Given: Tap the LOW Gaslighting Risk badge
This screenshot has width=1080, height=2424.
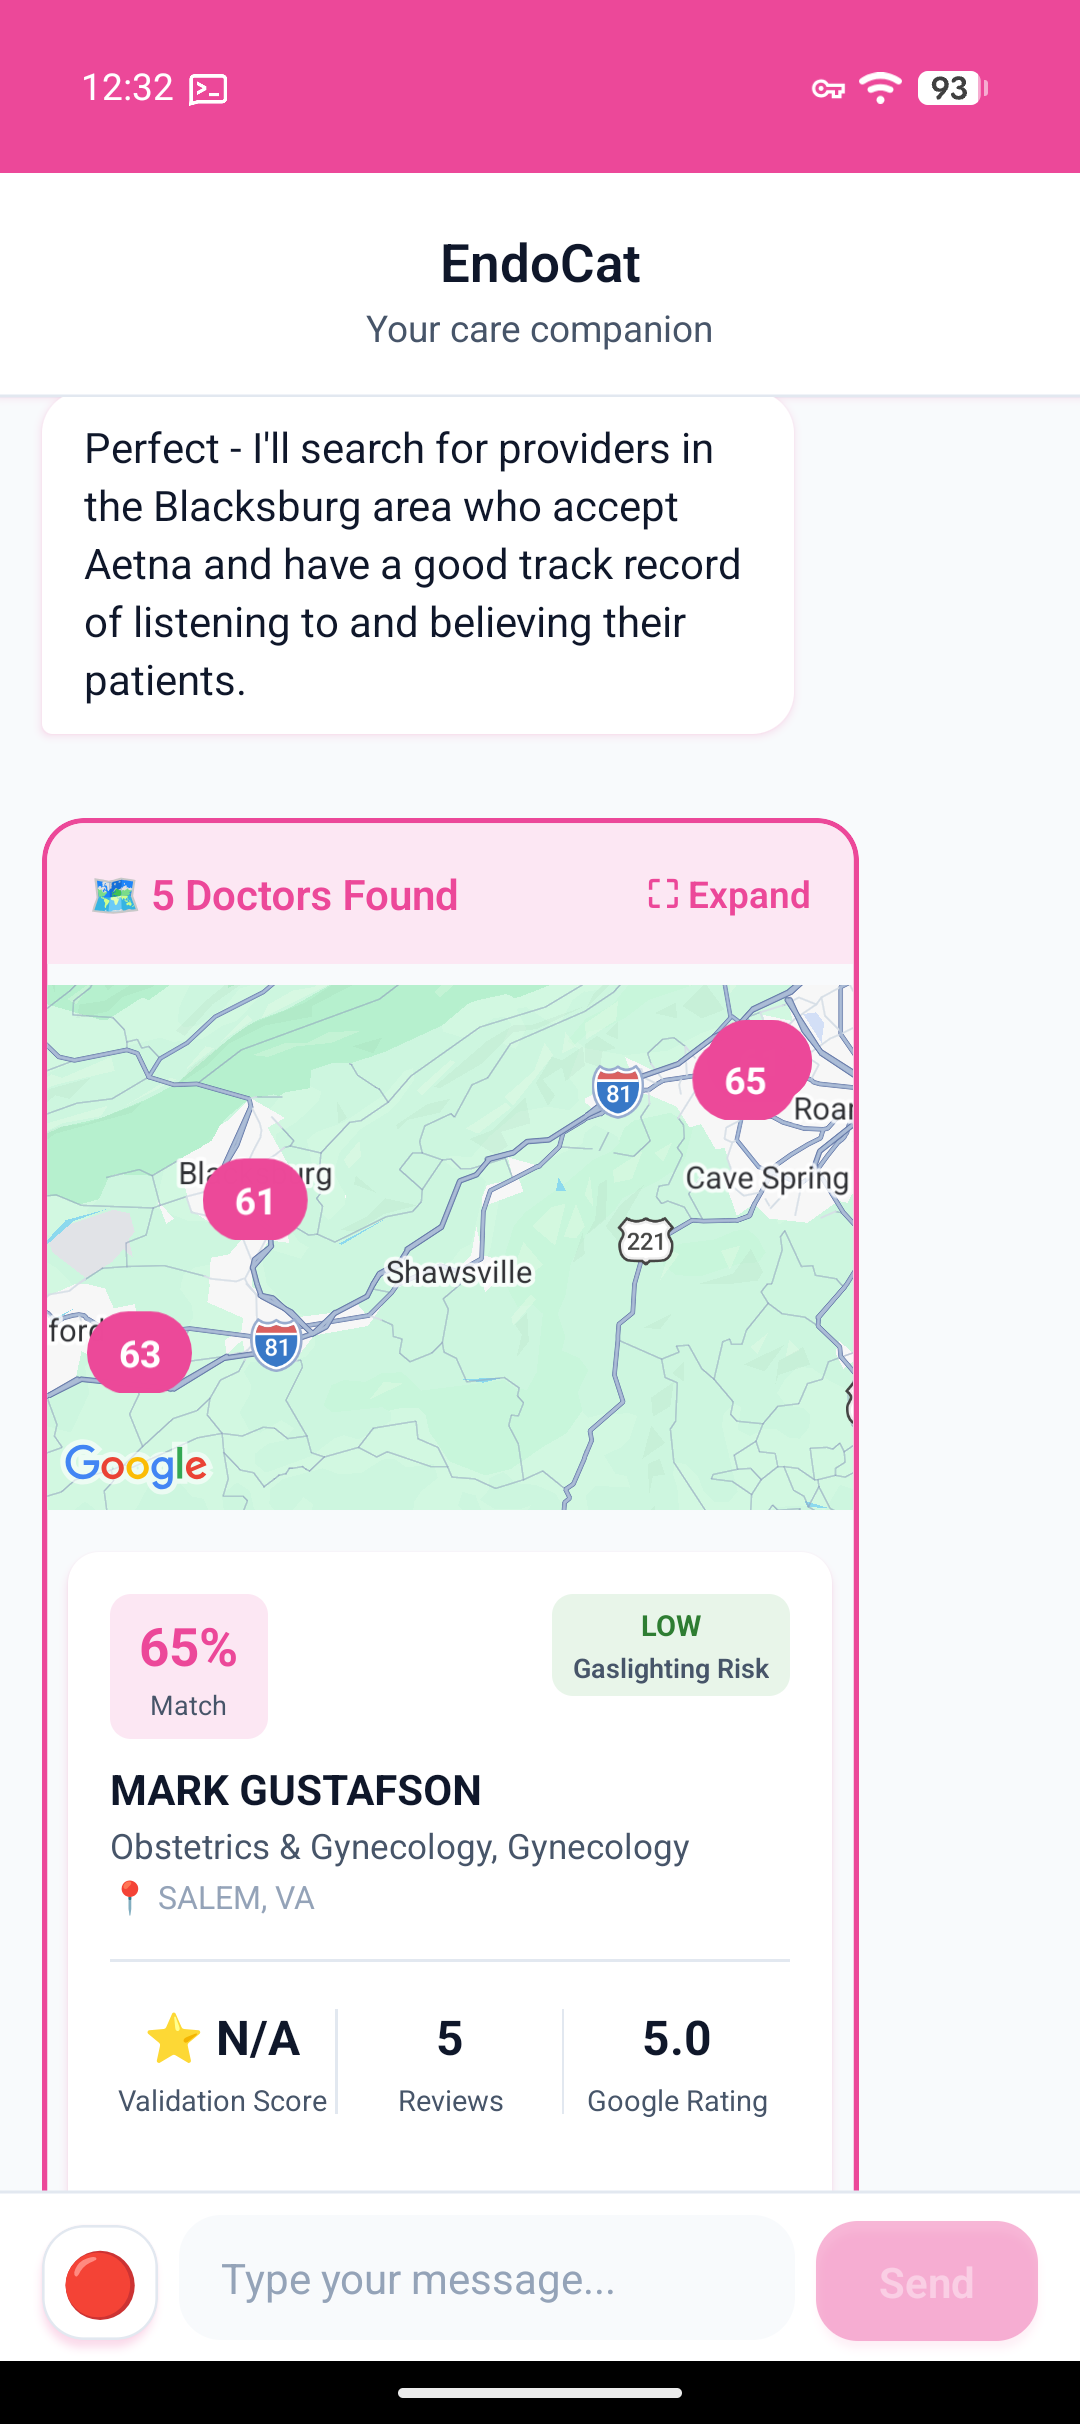Looking at the screenshot, I should coord(670,1645).
